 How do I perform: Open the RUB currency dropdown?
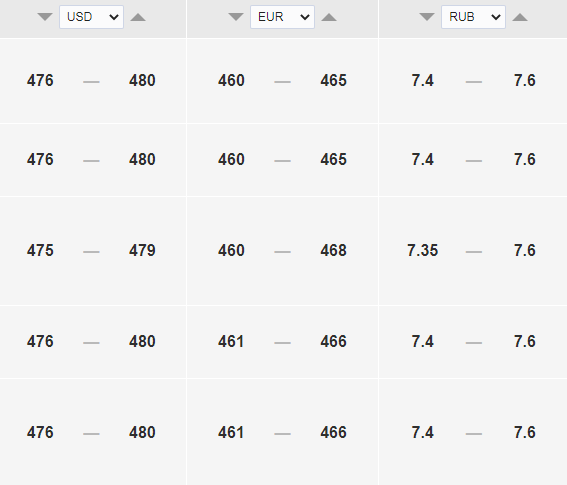473,17
